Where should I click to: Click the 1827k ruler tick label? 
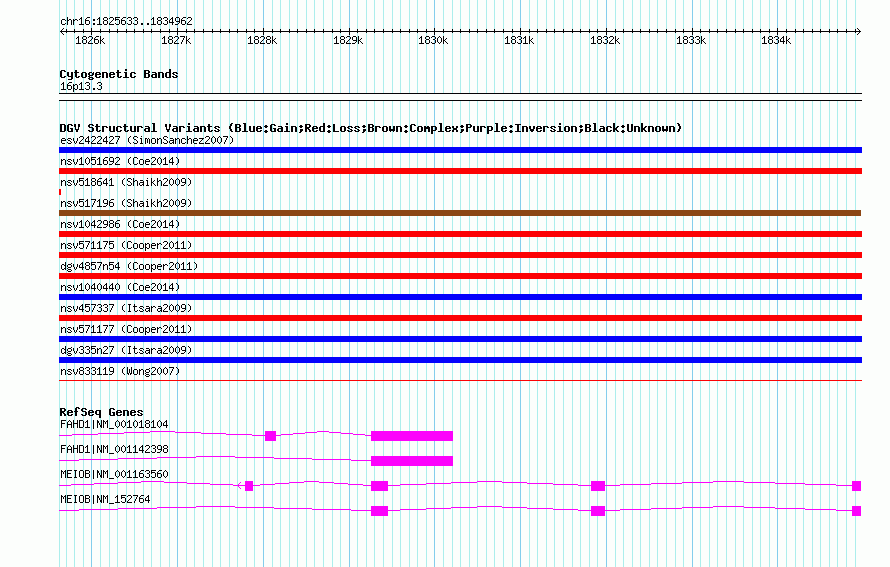click(176, 40)
